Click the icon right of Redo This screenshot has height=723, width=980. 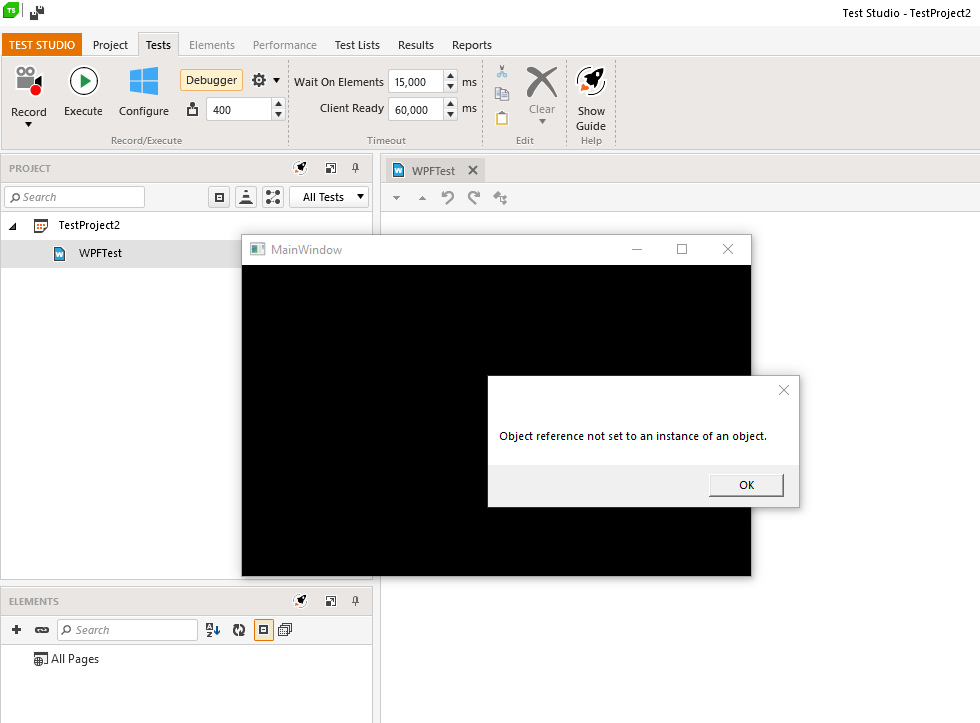[500, 198]
